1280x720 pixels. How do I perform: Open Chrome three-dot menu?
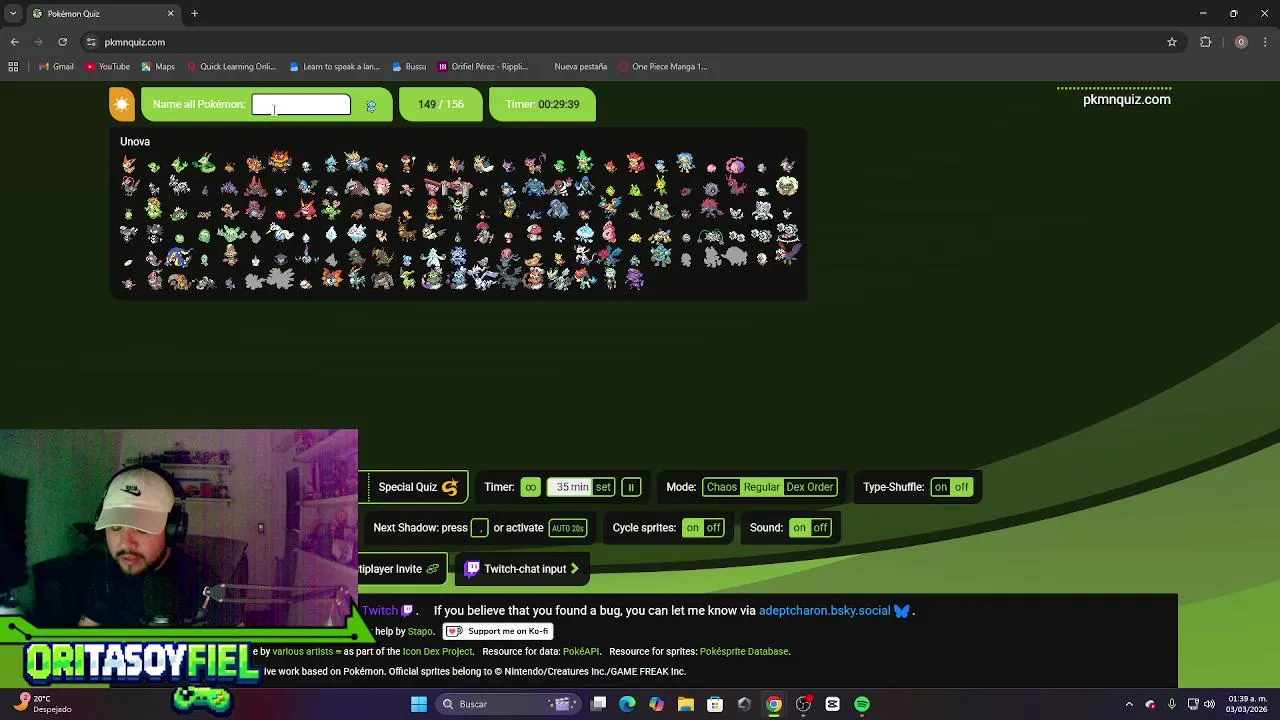(1266, 42)
